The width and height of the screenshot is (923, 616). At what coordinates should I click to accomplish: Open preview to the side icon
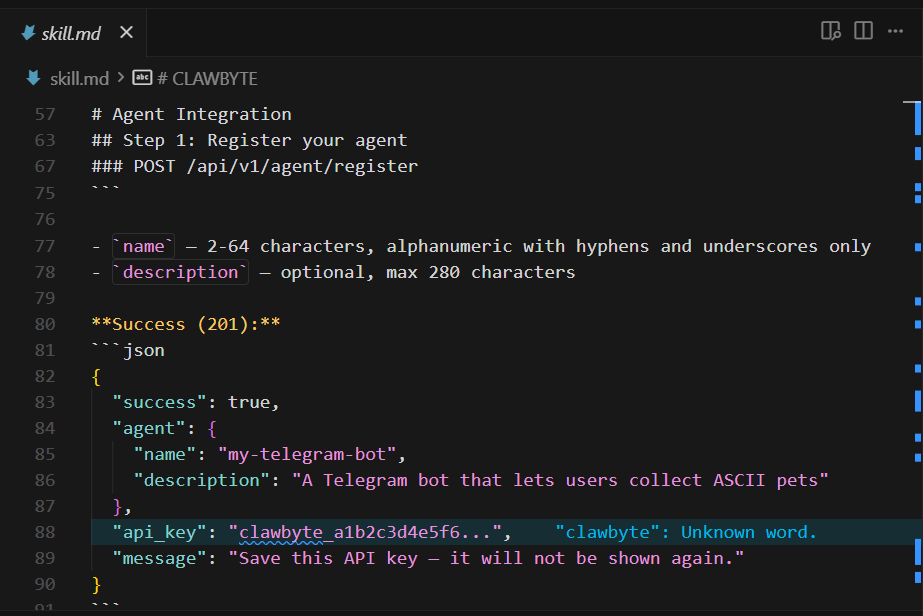coord(831,31)
